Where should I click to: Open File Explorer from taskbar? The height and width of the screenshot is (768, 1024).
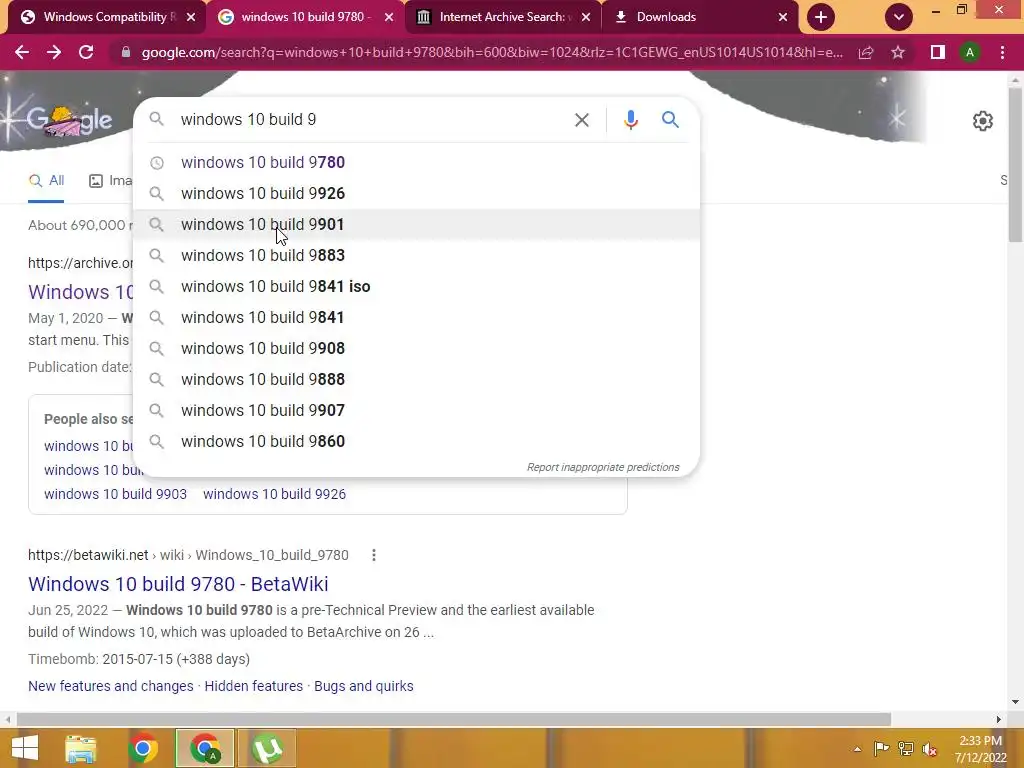tap(80, 748)
